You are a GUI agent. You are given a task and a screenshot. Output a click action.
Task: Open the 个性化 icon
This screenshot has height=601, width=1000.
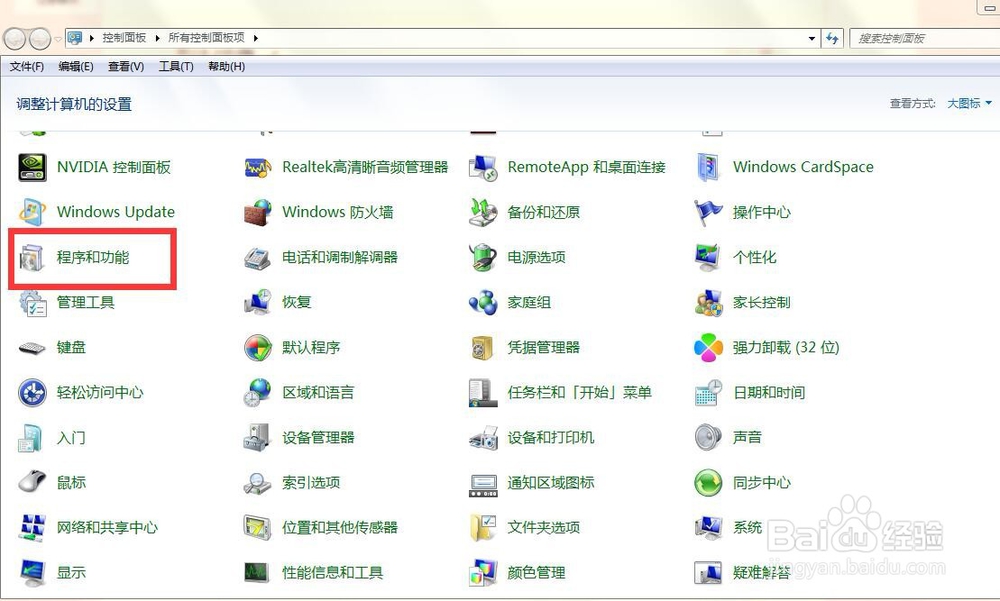[x=708, y=257]
